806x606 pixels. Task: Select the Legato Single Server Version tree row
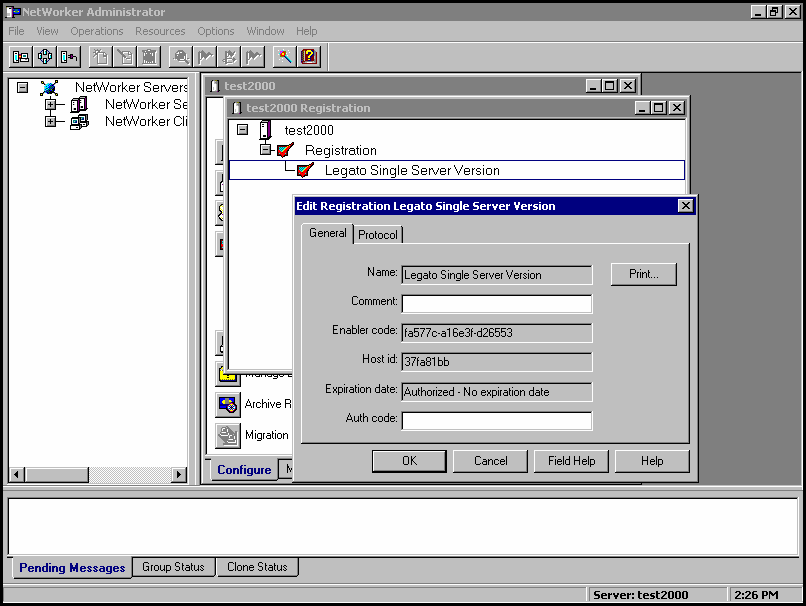point(456,170)
